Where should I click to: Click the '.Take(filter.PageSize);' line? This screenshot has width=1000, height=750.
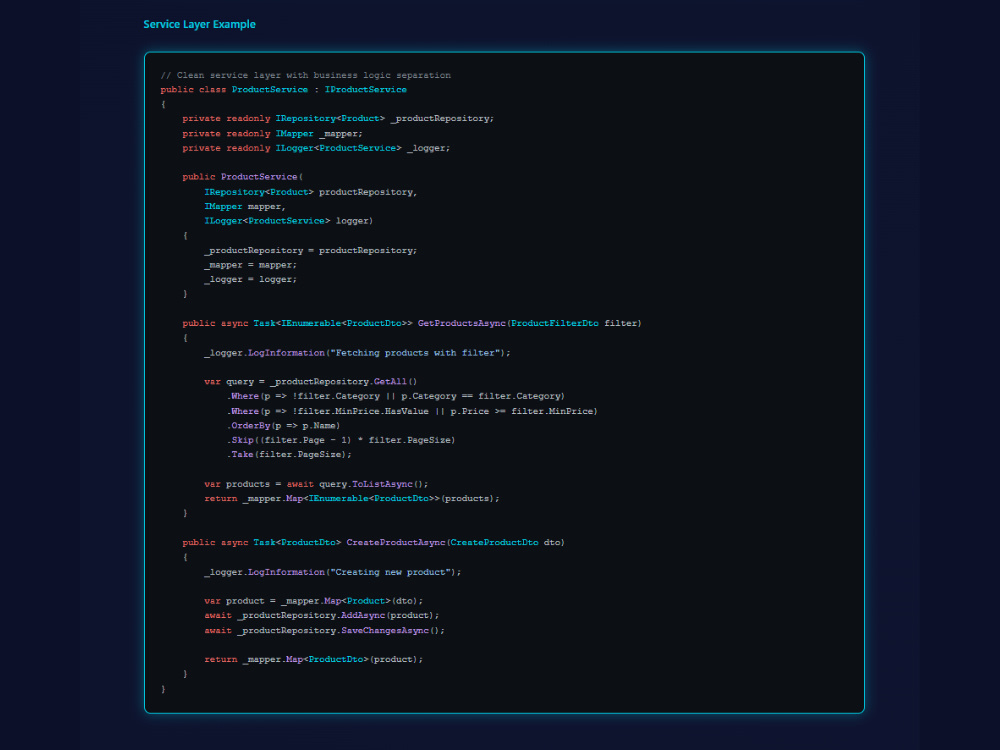(289, 455)
